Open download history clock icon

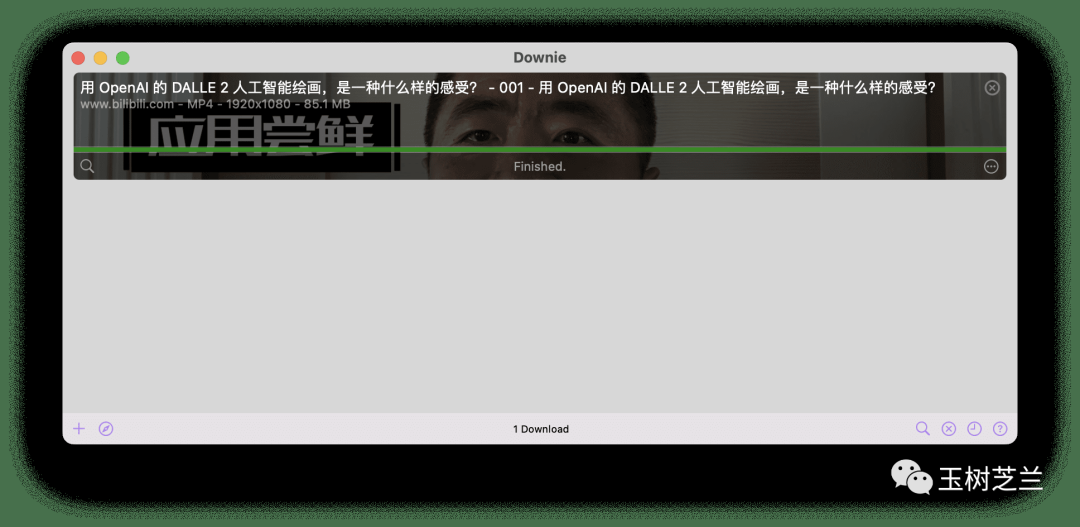(x=974, y=428)
